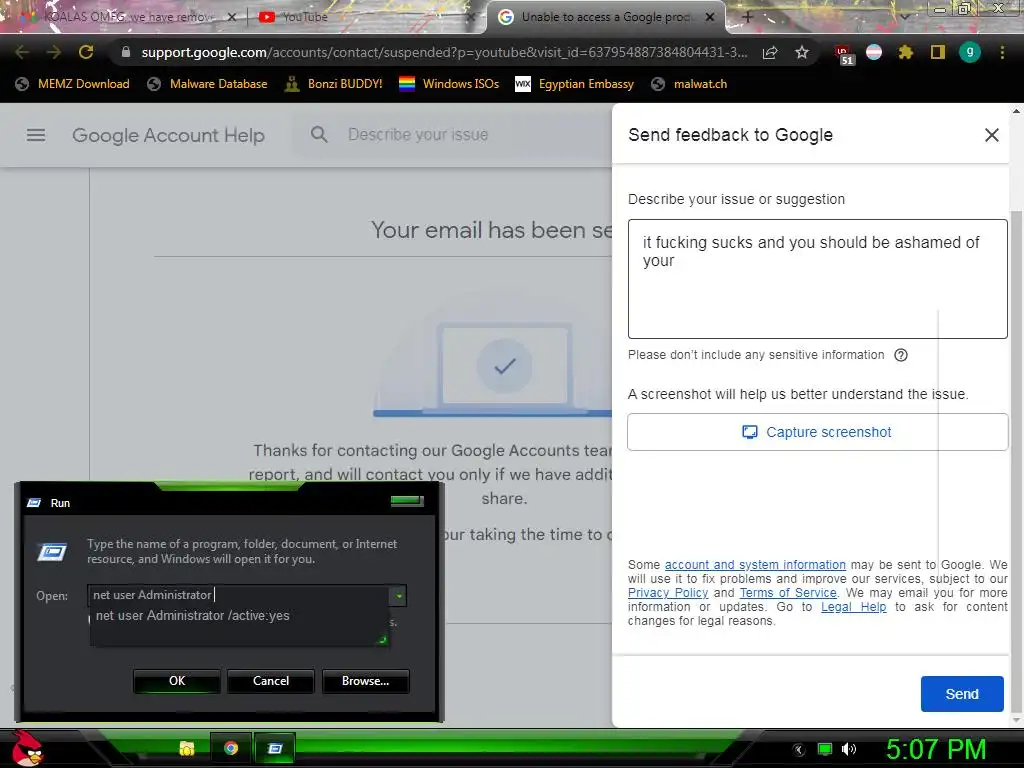1024x768 pixels.
Task: Close the KOALAS OMFG tab
Action: (x=231, y=17)
